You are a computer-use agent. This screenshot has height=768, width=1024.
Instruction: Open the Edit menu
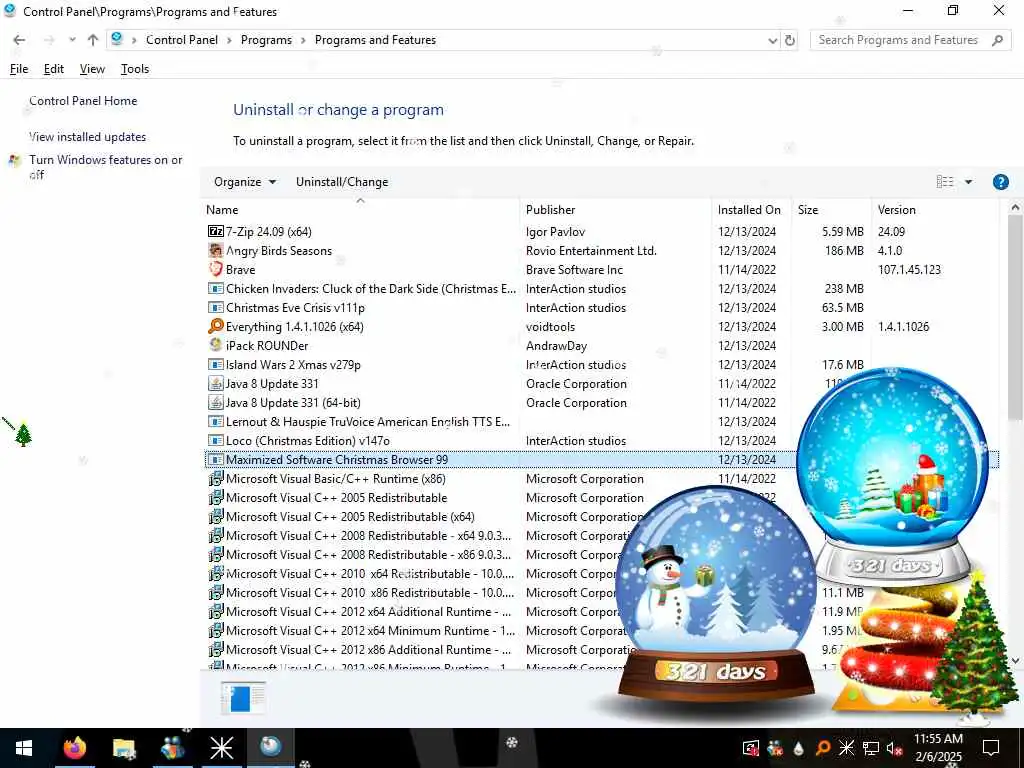click(x=54, y=69)
